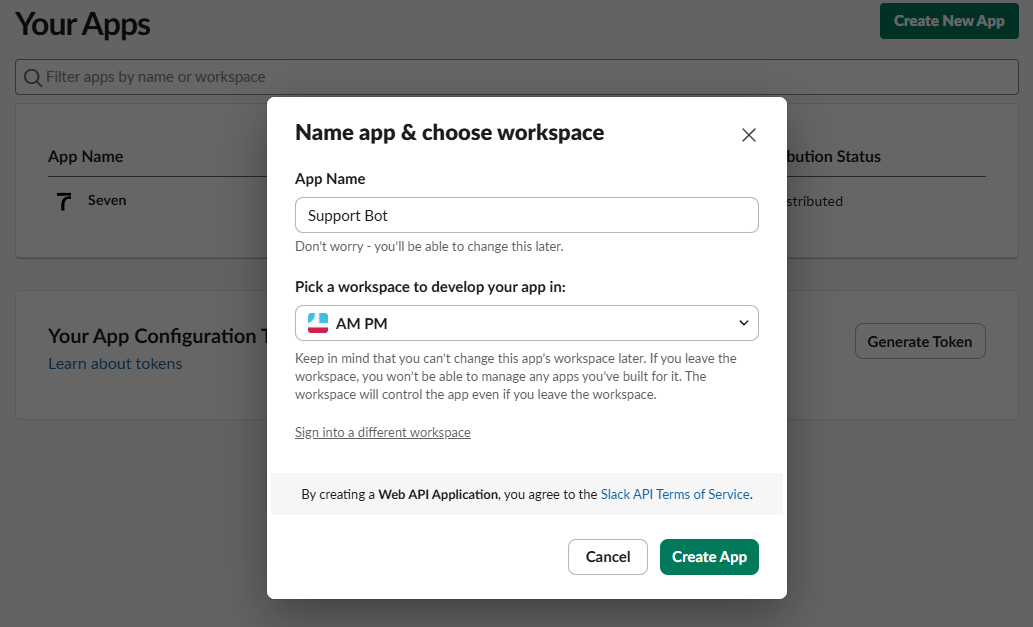The width and height of the screenshot is (1033, 627).
Task: Open the AM PM workspace dropdown
Action: point(526,323)
